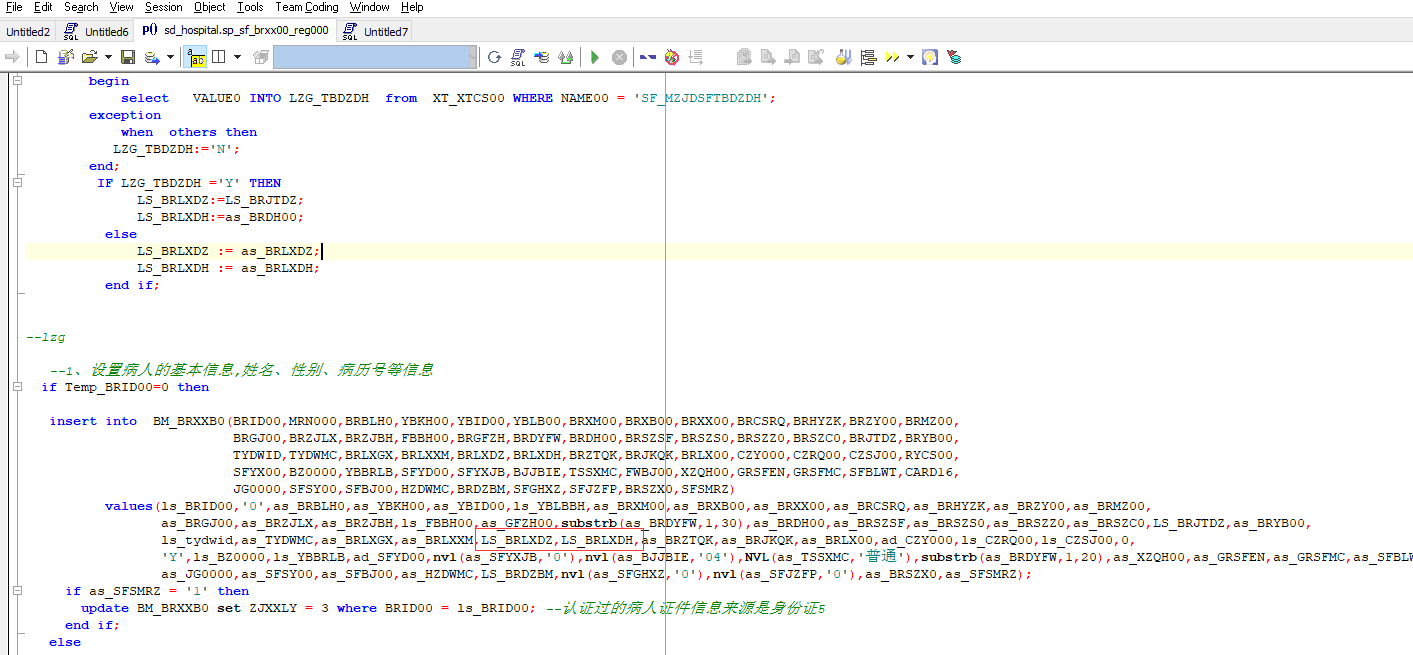Open the dropdown beside the save to database icon

[x=170, y=57]
